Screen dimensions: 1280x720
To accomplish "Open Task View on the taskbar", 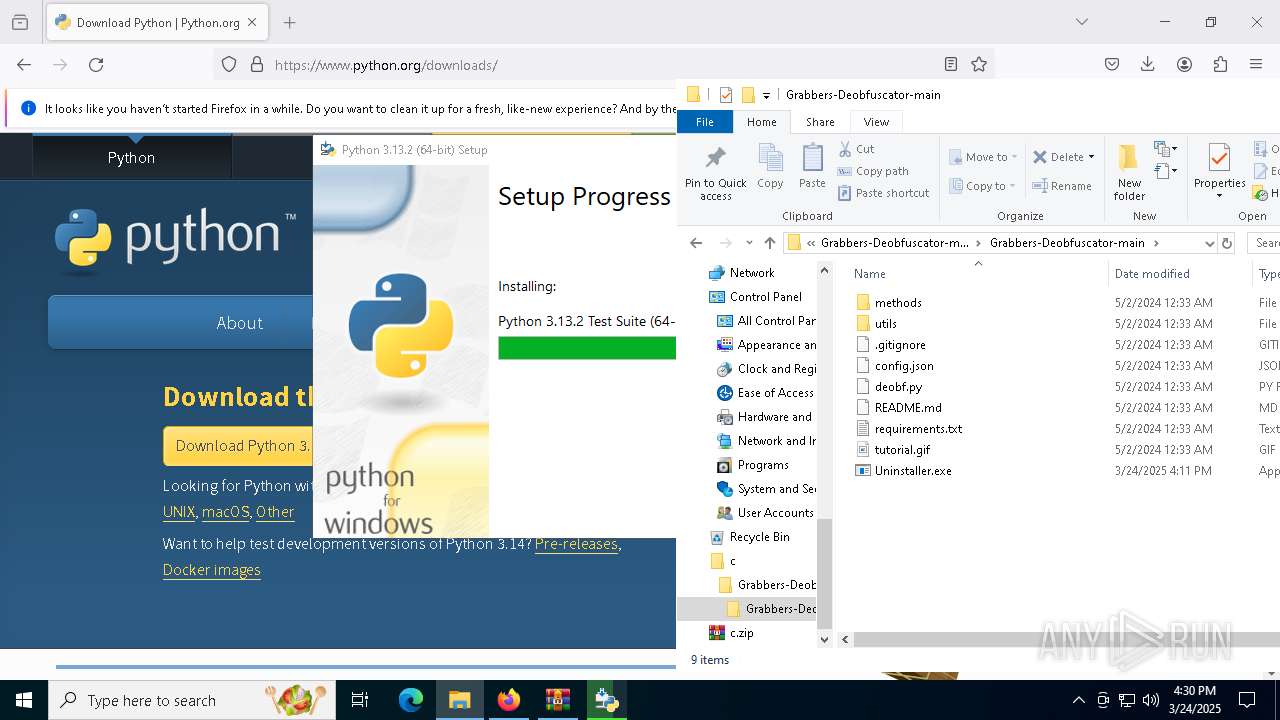I will point(360,700).
